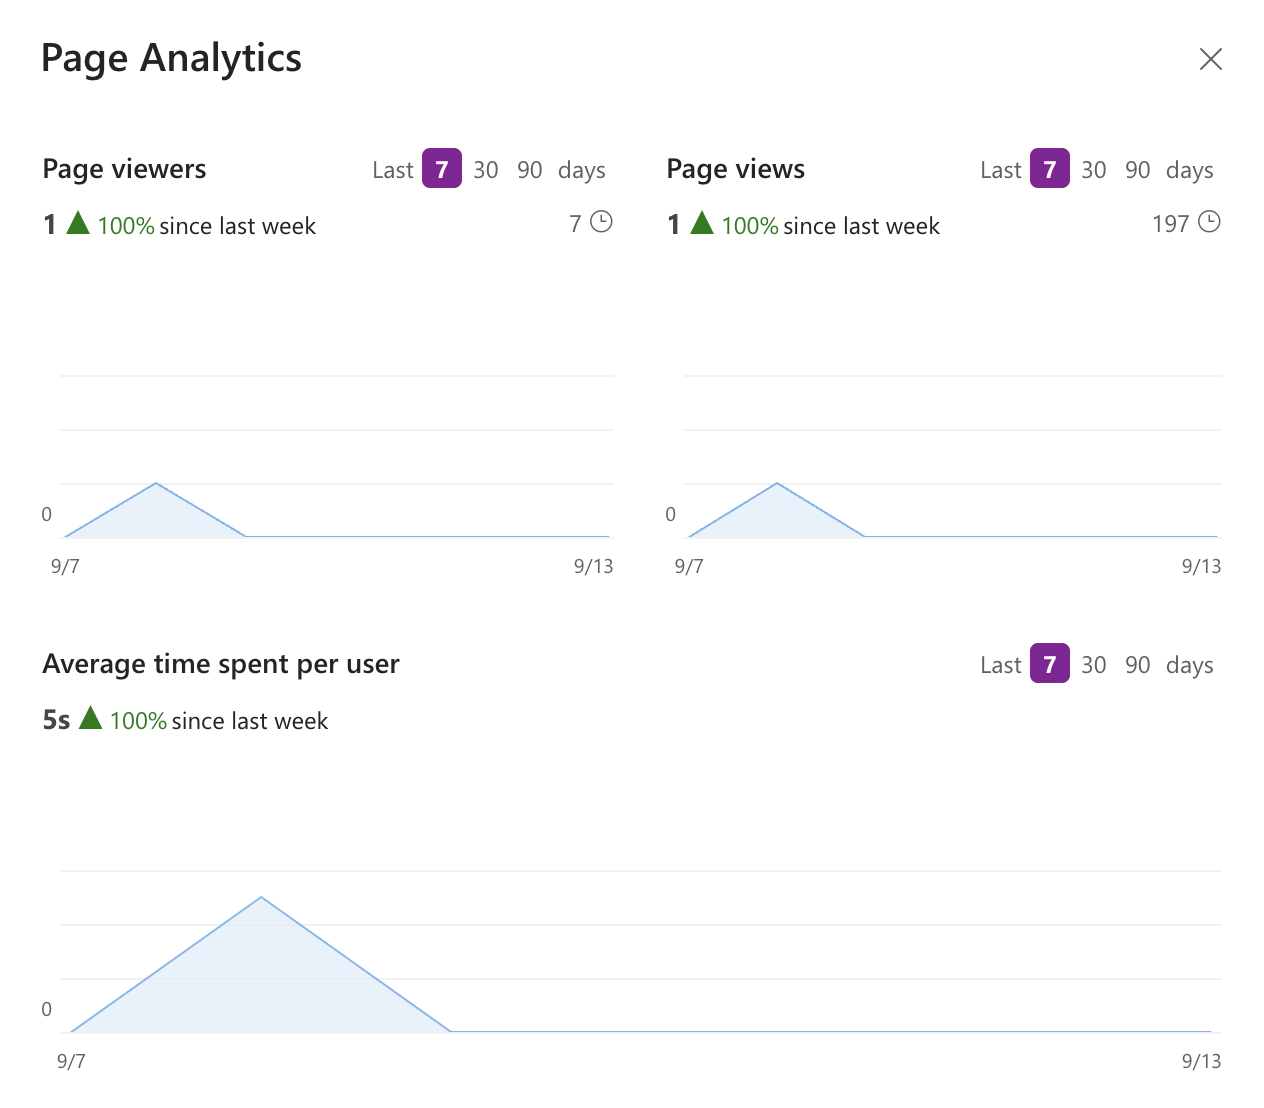
Task: Set Average time spent to 90 days
Action: point(1138,665)
